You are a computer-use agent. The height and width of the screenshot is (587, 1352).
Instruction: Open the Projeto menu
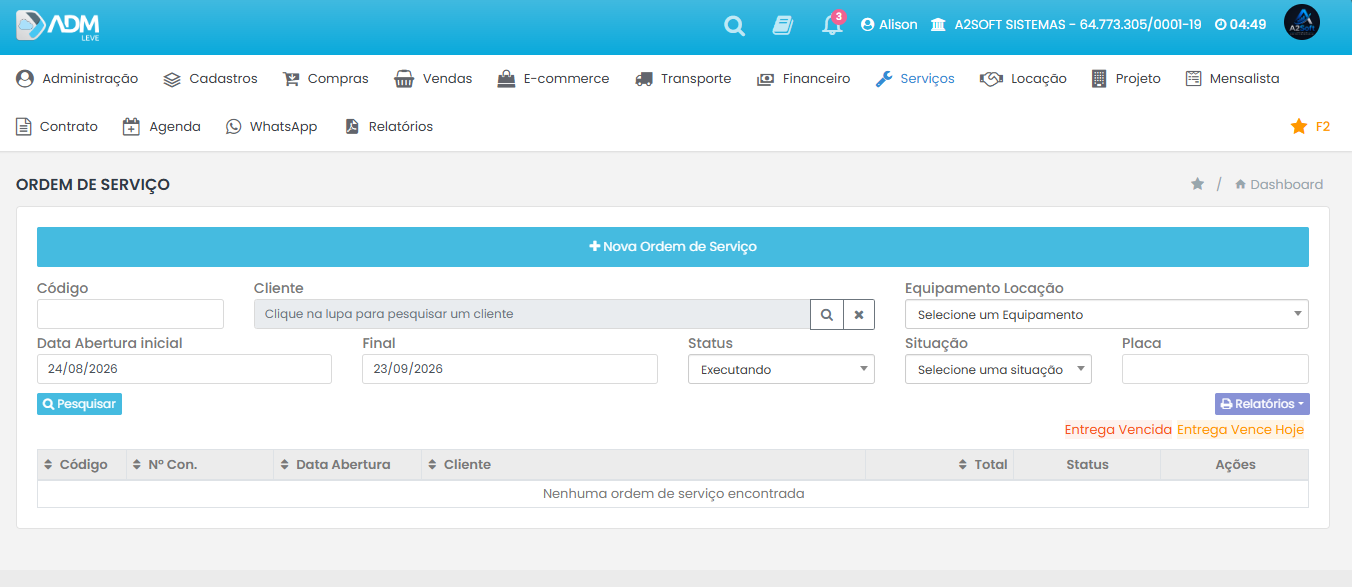(1126, 79)
